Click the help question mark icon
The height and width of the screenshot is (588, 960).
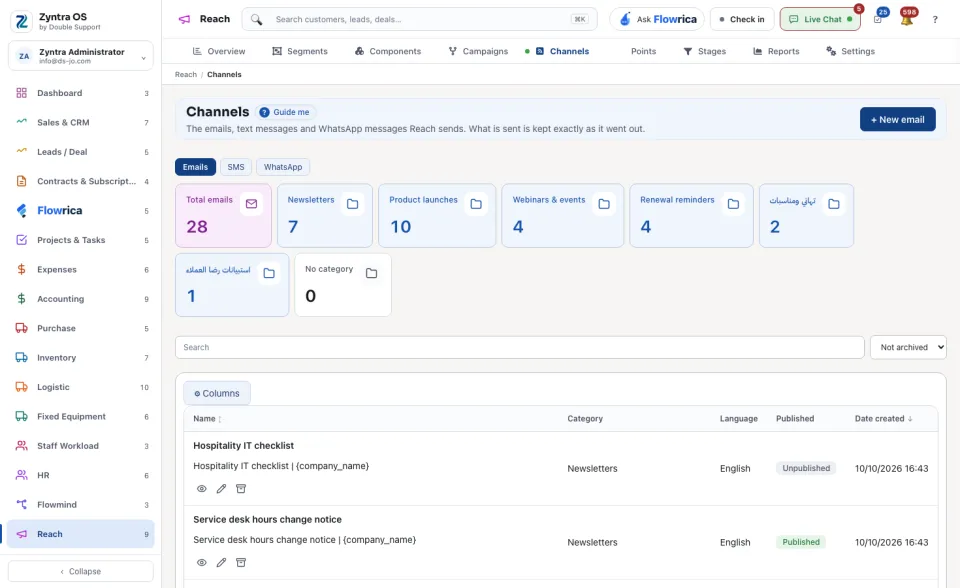pos(935,20)
